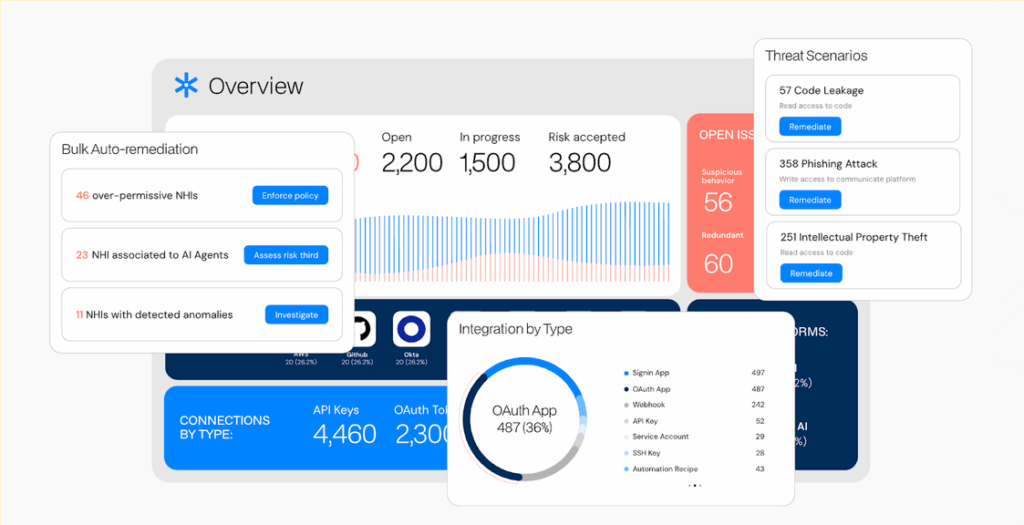This screenshot has height=525, width=1024.
Task: Select '23 NHI associated to AI Agents'
Action: tap(152, 255)
